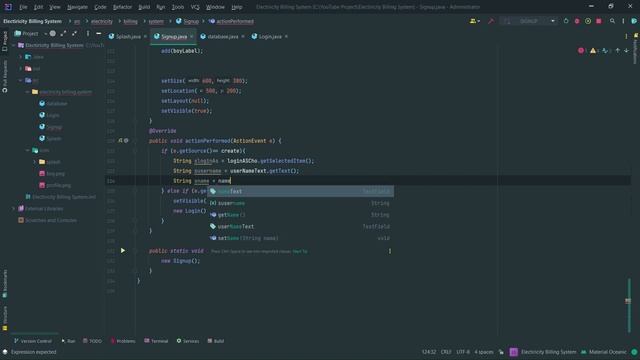Go to next highlighted error arrow
This screenshot has width=640, height=360.
tap(627, 51)
